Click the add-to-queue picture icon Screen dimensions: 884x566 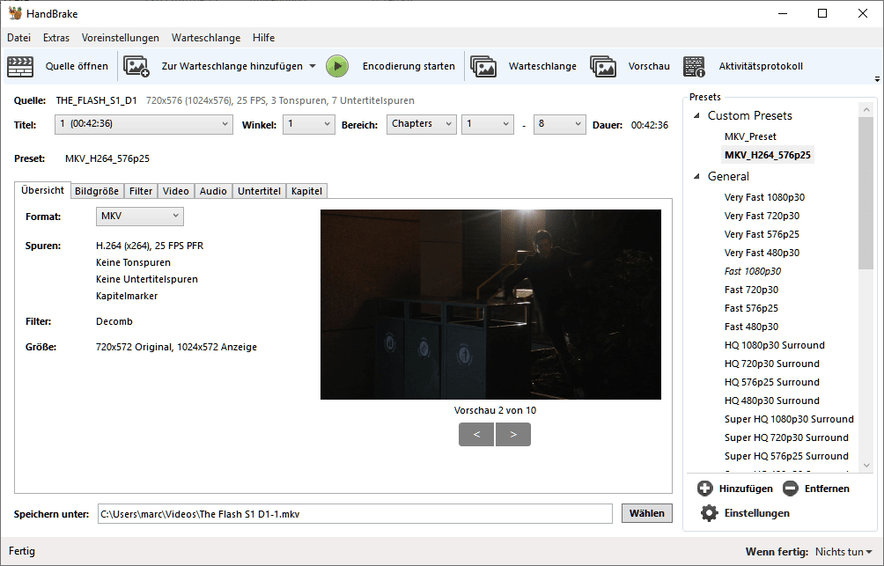point(136,67)
